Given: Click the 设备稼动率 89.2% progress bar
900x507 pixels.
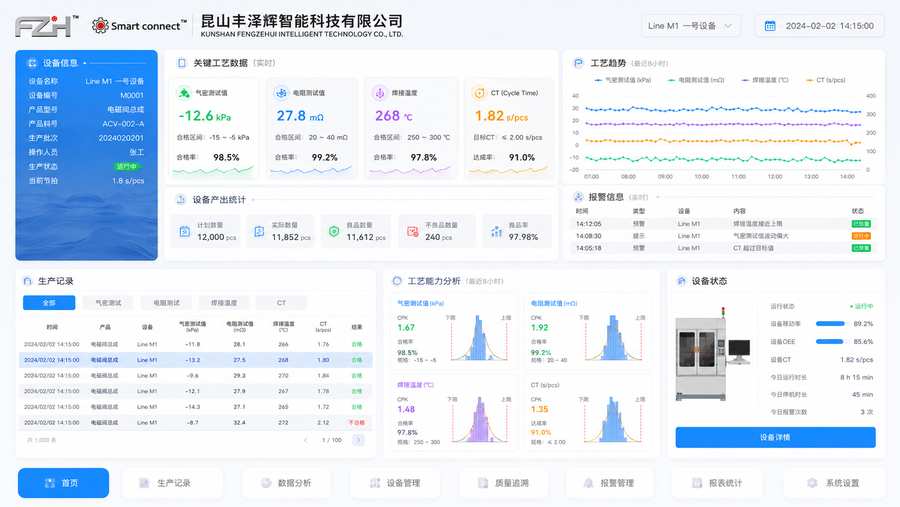Looking at the screenshot, I should (831, 324).
